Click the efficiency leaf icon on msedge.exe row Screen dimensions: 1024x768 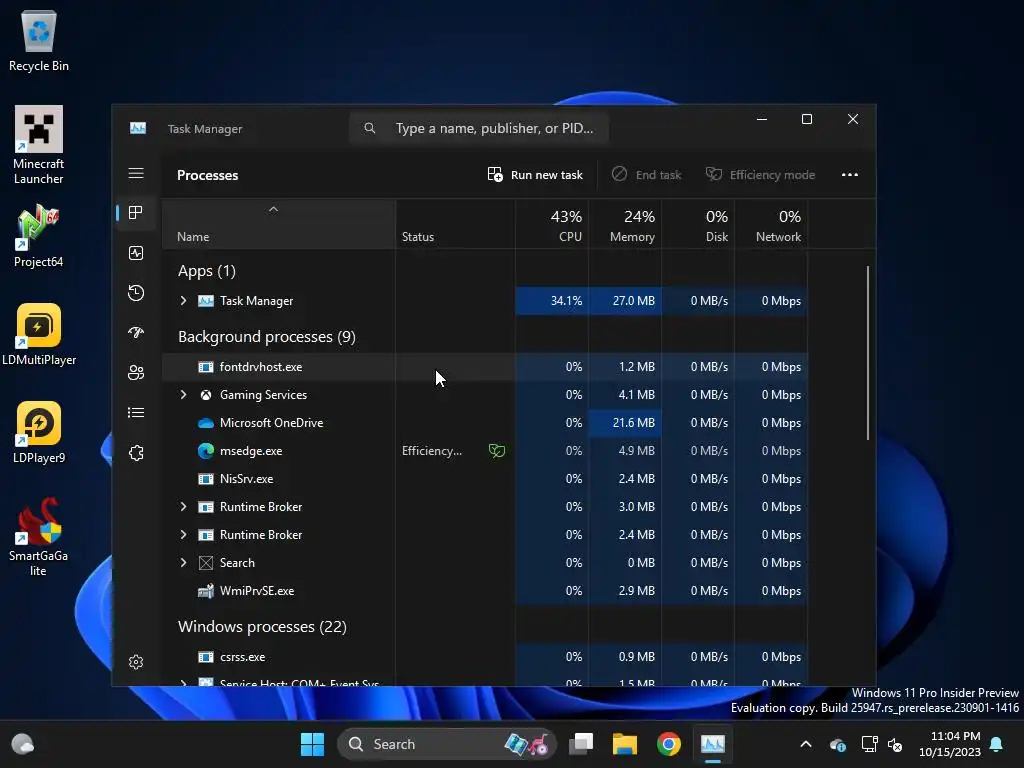[x=497, y=451]
